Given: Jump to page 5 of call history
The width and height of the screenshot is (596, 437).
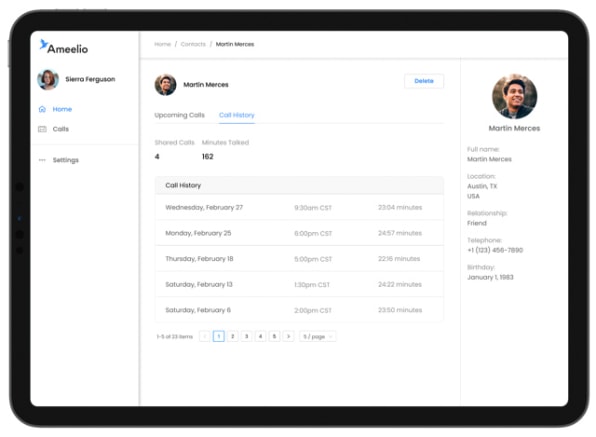Looking at the screenshot, I should point(274,336).
